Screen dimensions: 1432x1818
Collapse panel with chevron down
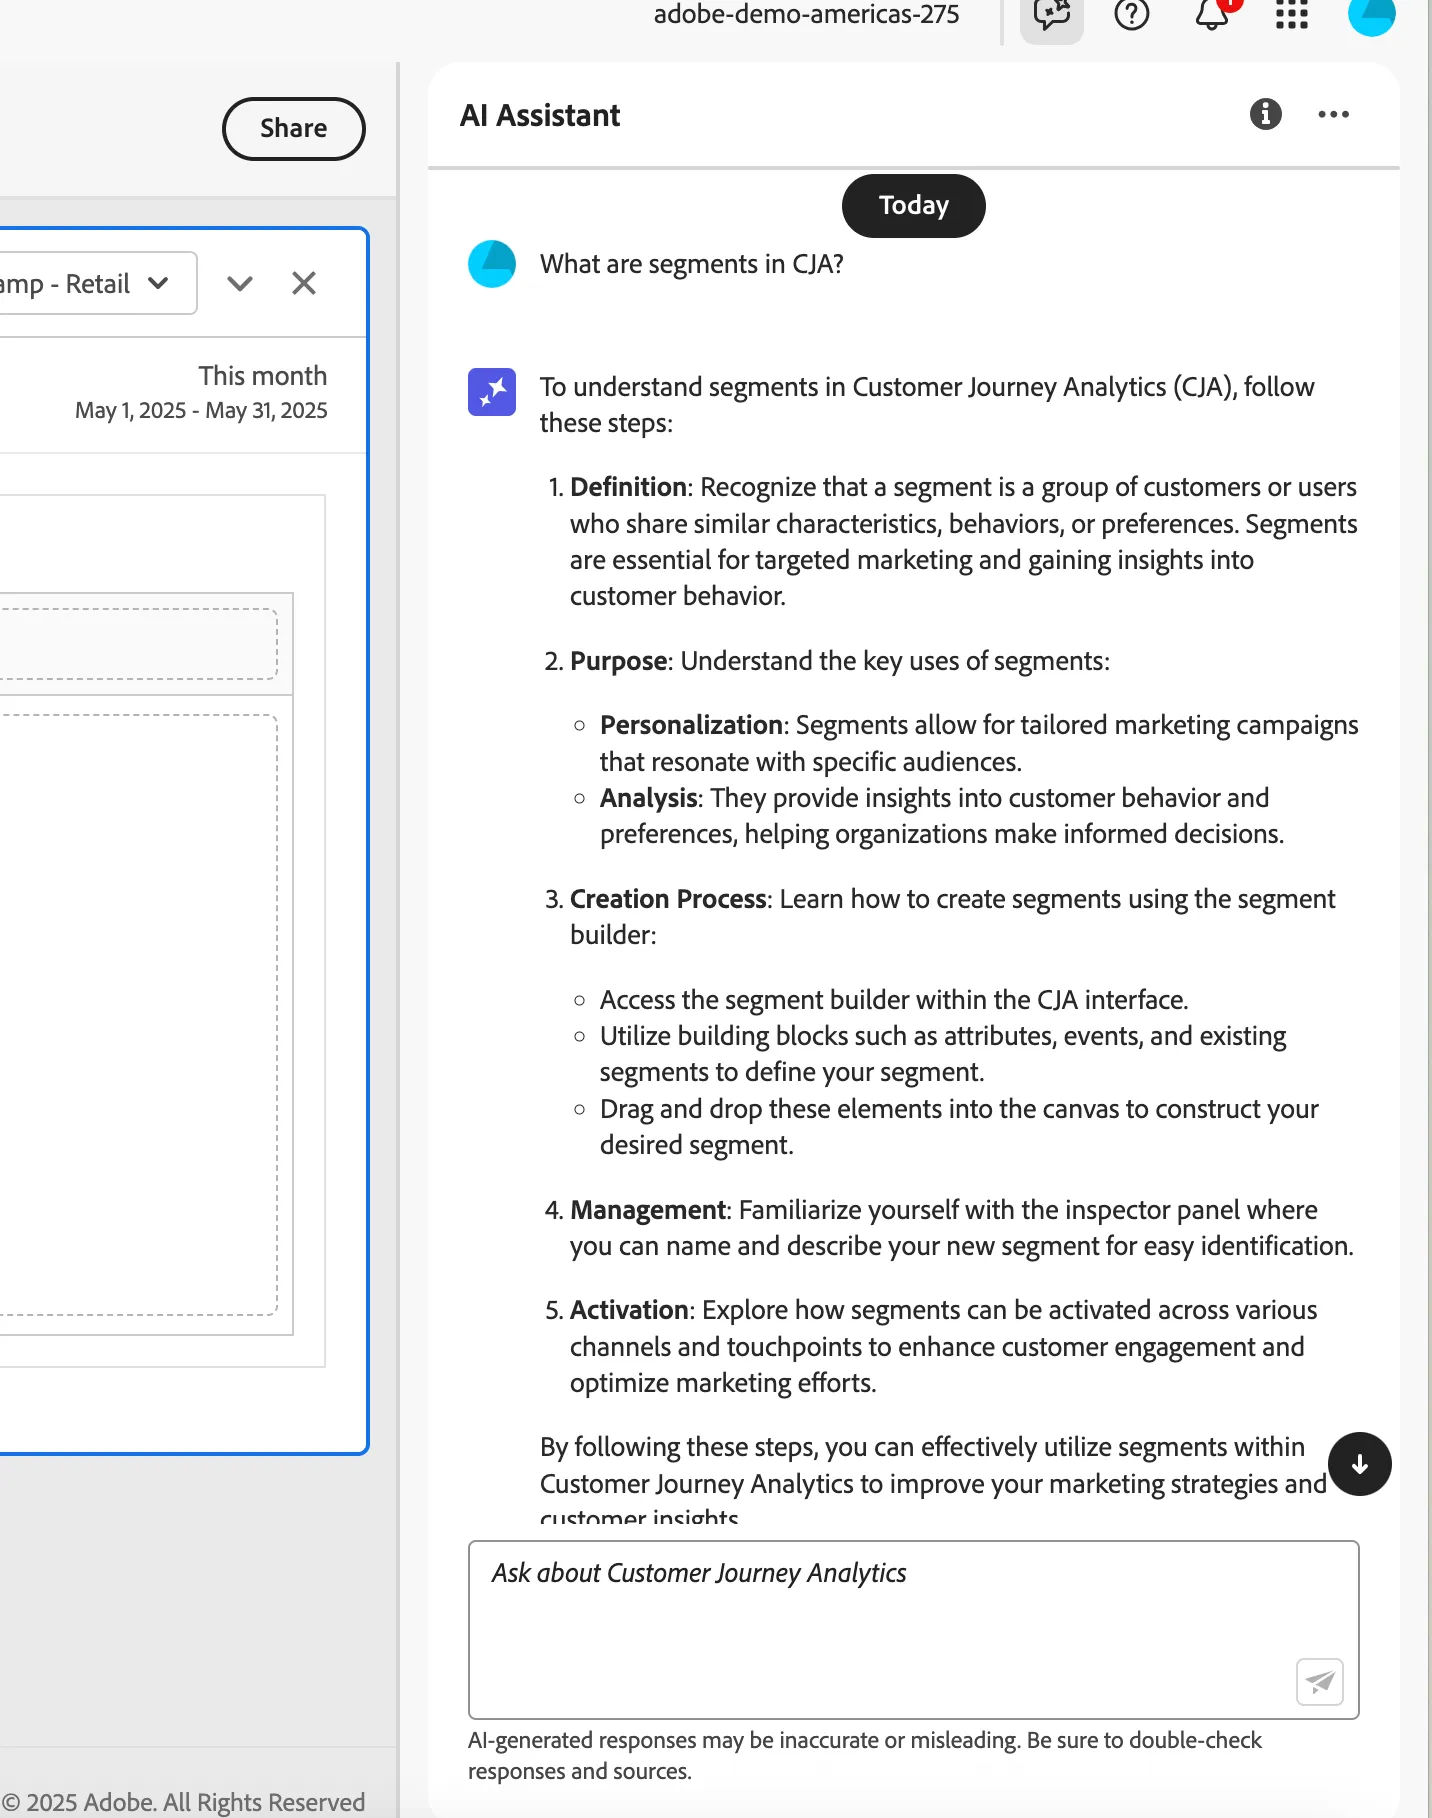(x=240, y=283)
